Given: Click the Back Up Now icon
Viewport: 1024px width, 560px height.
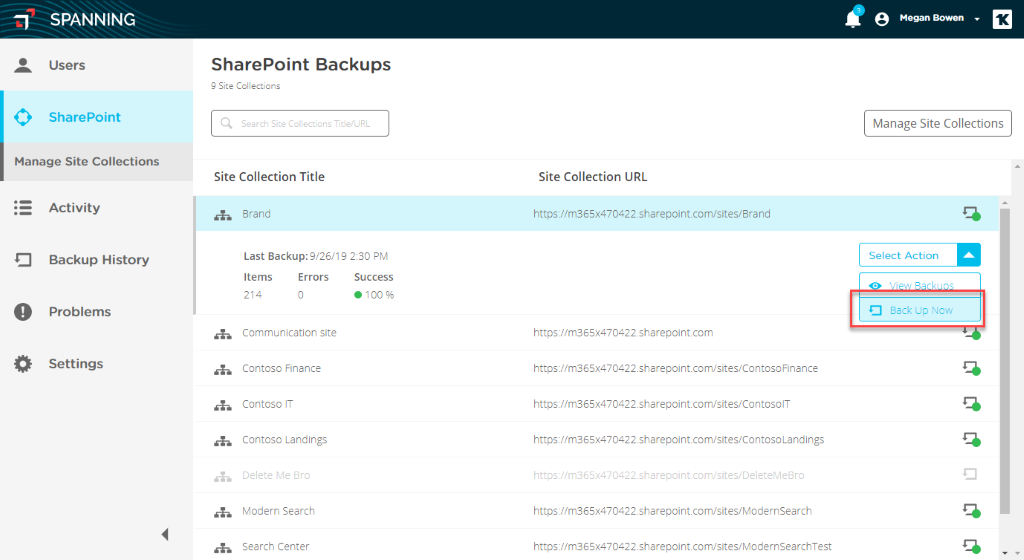Looking at the screenshot, I should coord(875,310).
